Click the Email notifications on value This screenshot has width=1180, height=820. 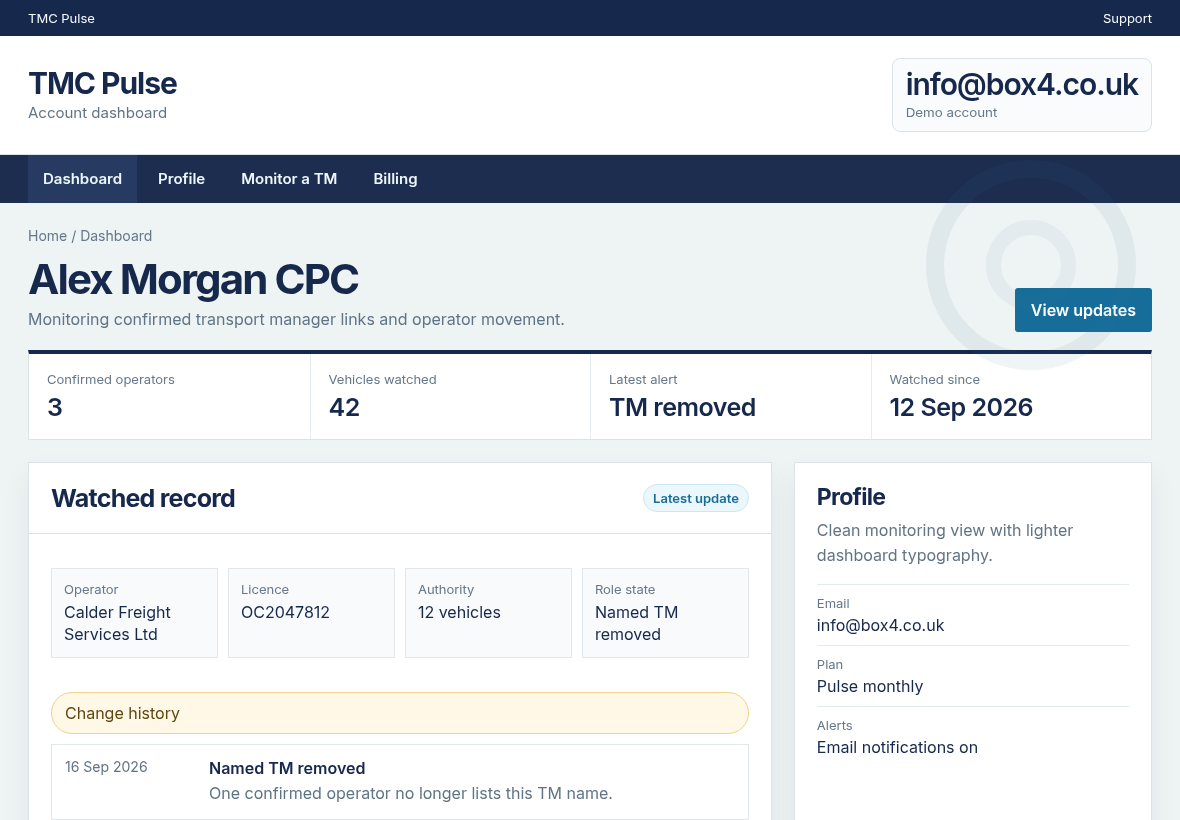pos(897,747)
